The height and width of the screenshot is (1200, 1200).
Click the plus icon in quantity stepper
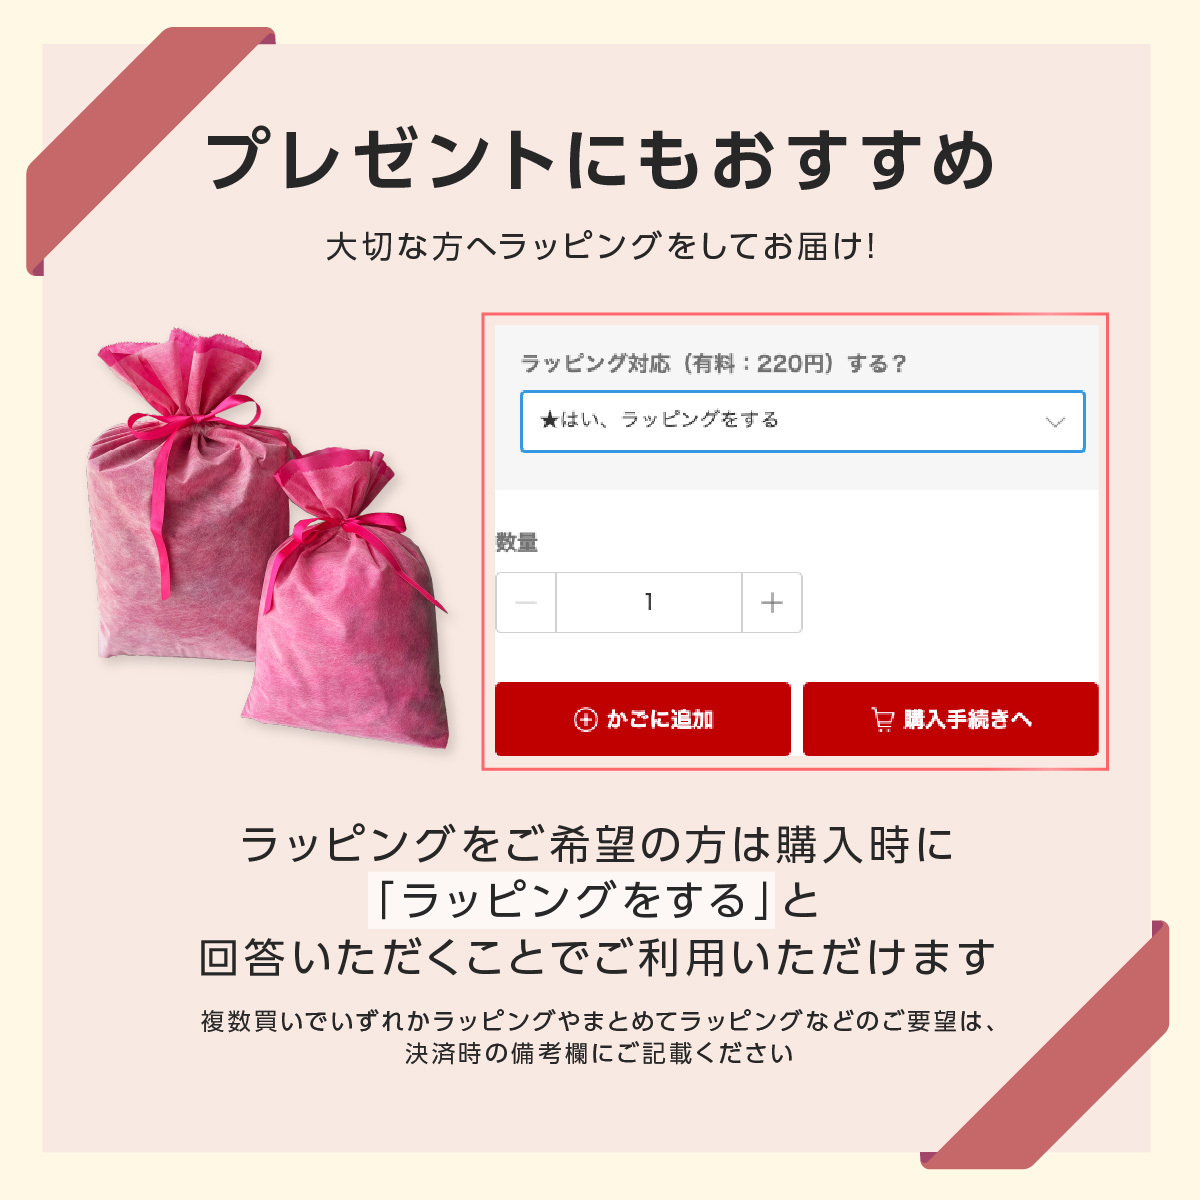[x=772, y=602]
